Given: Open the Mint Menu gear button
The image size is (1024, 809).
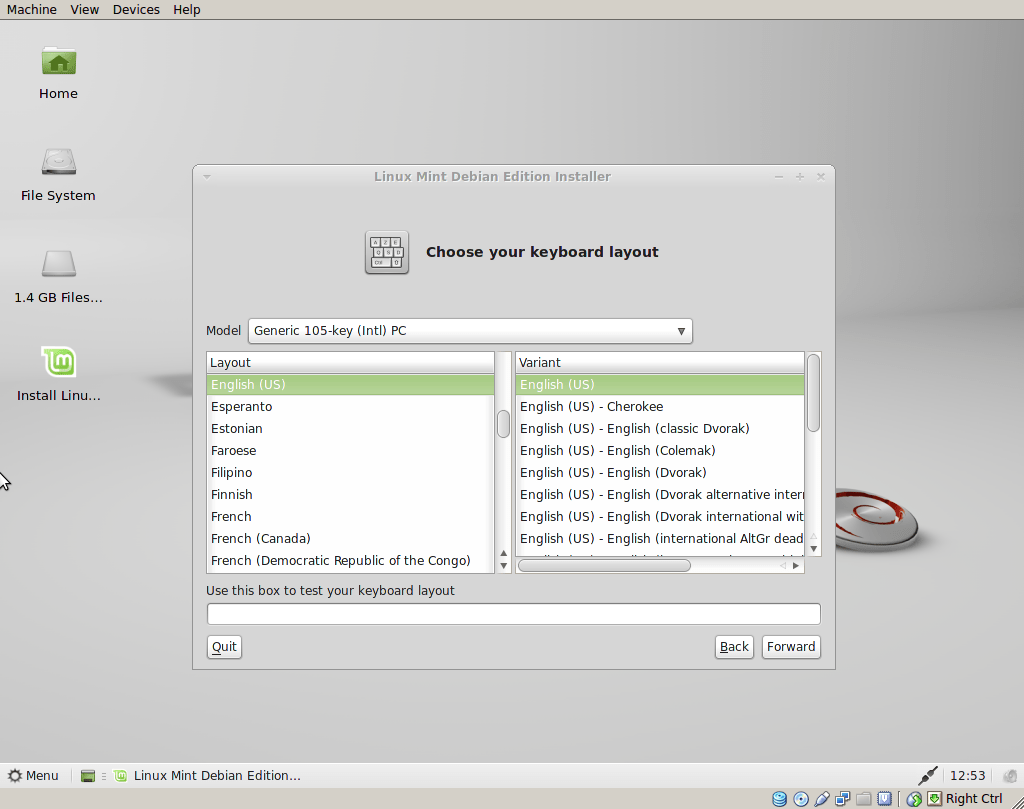Looking at the screenshot, I should 33,775.
